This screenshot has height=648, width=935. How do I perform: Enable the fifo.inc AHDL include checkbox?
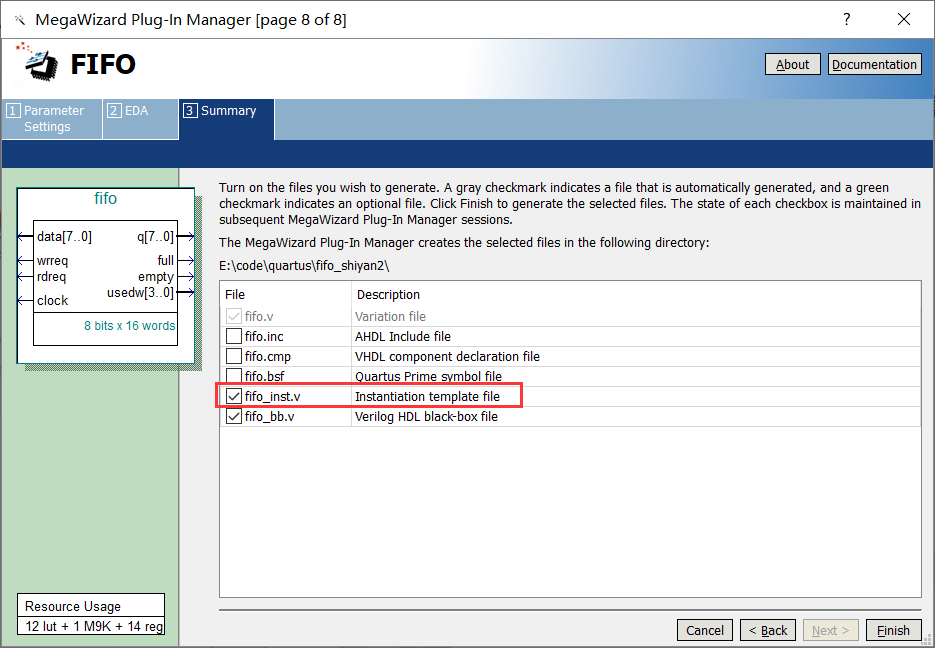[x=234, y=336]
